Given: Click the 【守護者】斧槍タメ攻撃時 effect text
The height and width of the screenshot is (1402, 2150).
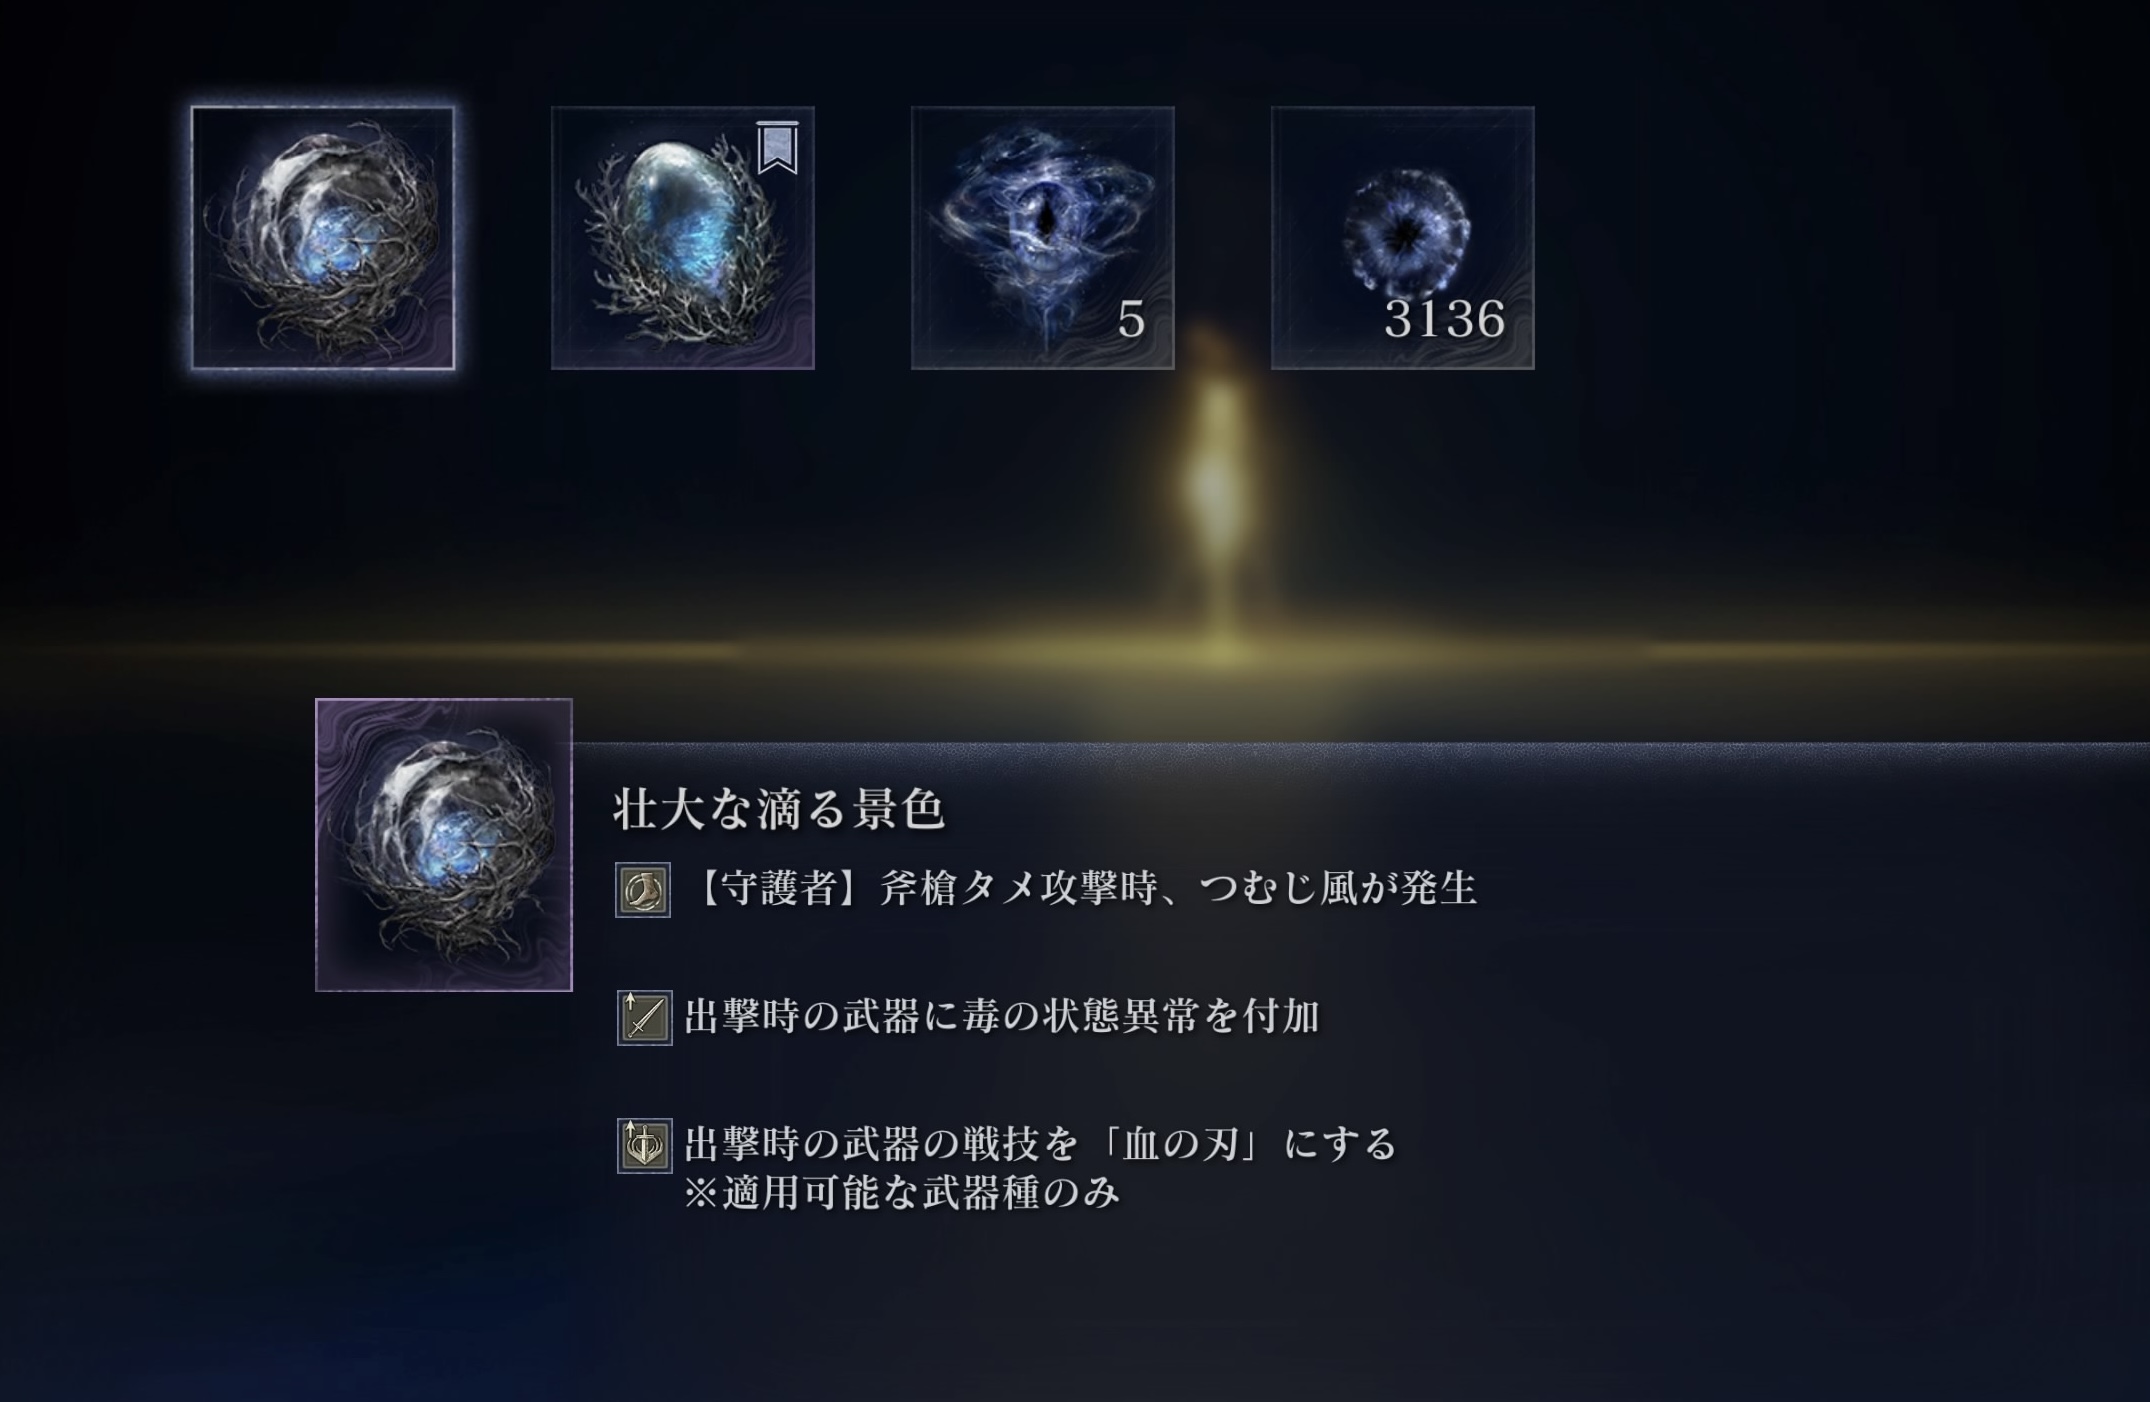Looking at the screenshot, I should (x=1084, y=888).
